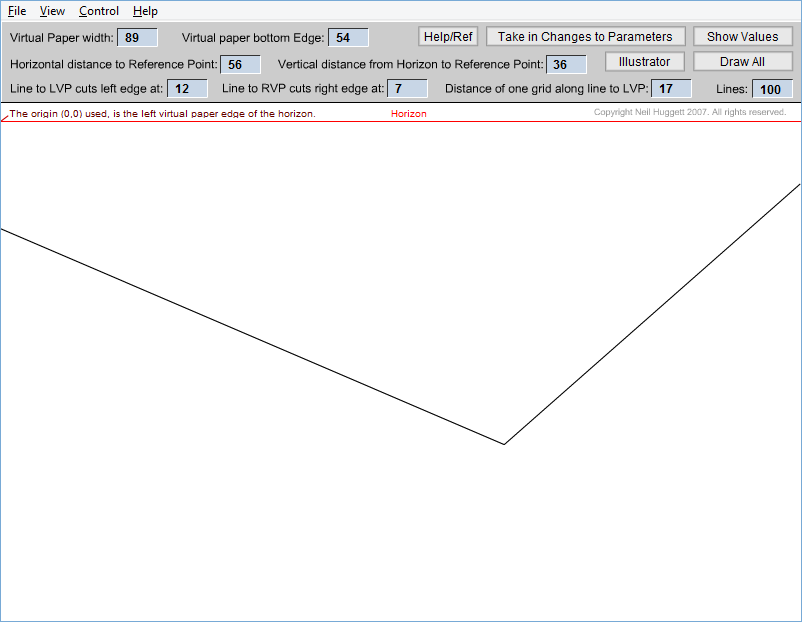Click the Lines: label
Image resolution: width=802 pixels, height=622 pixels.
pyautogui.click(x=732, y=89)
